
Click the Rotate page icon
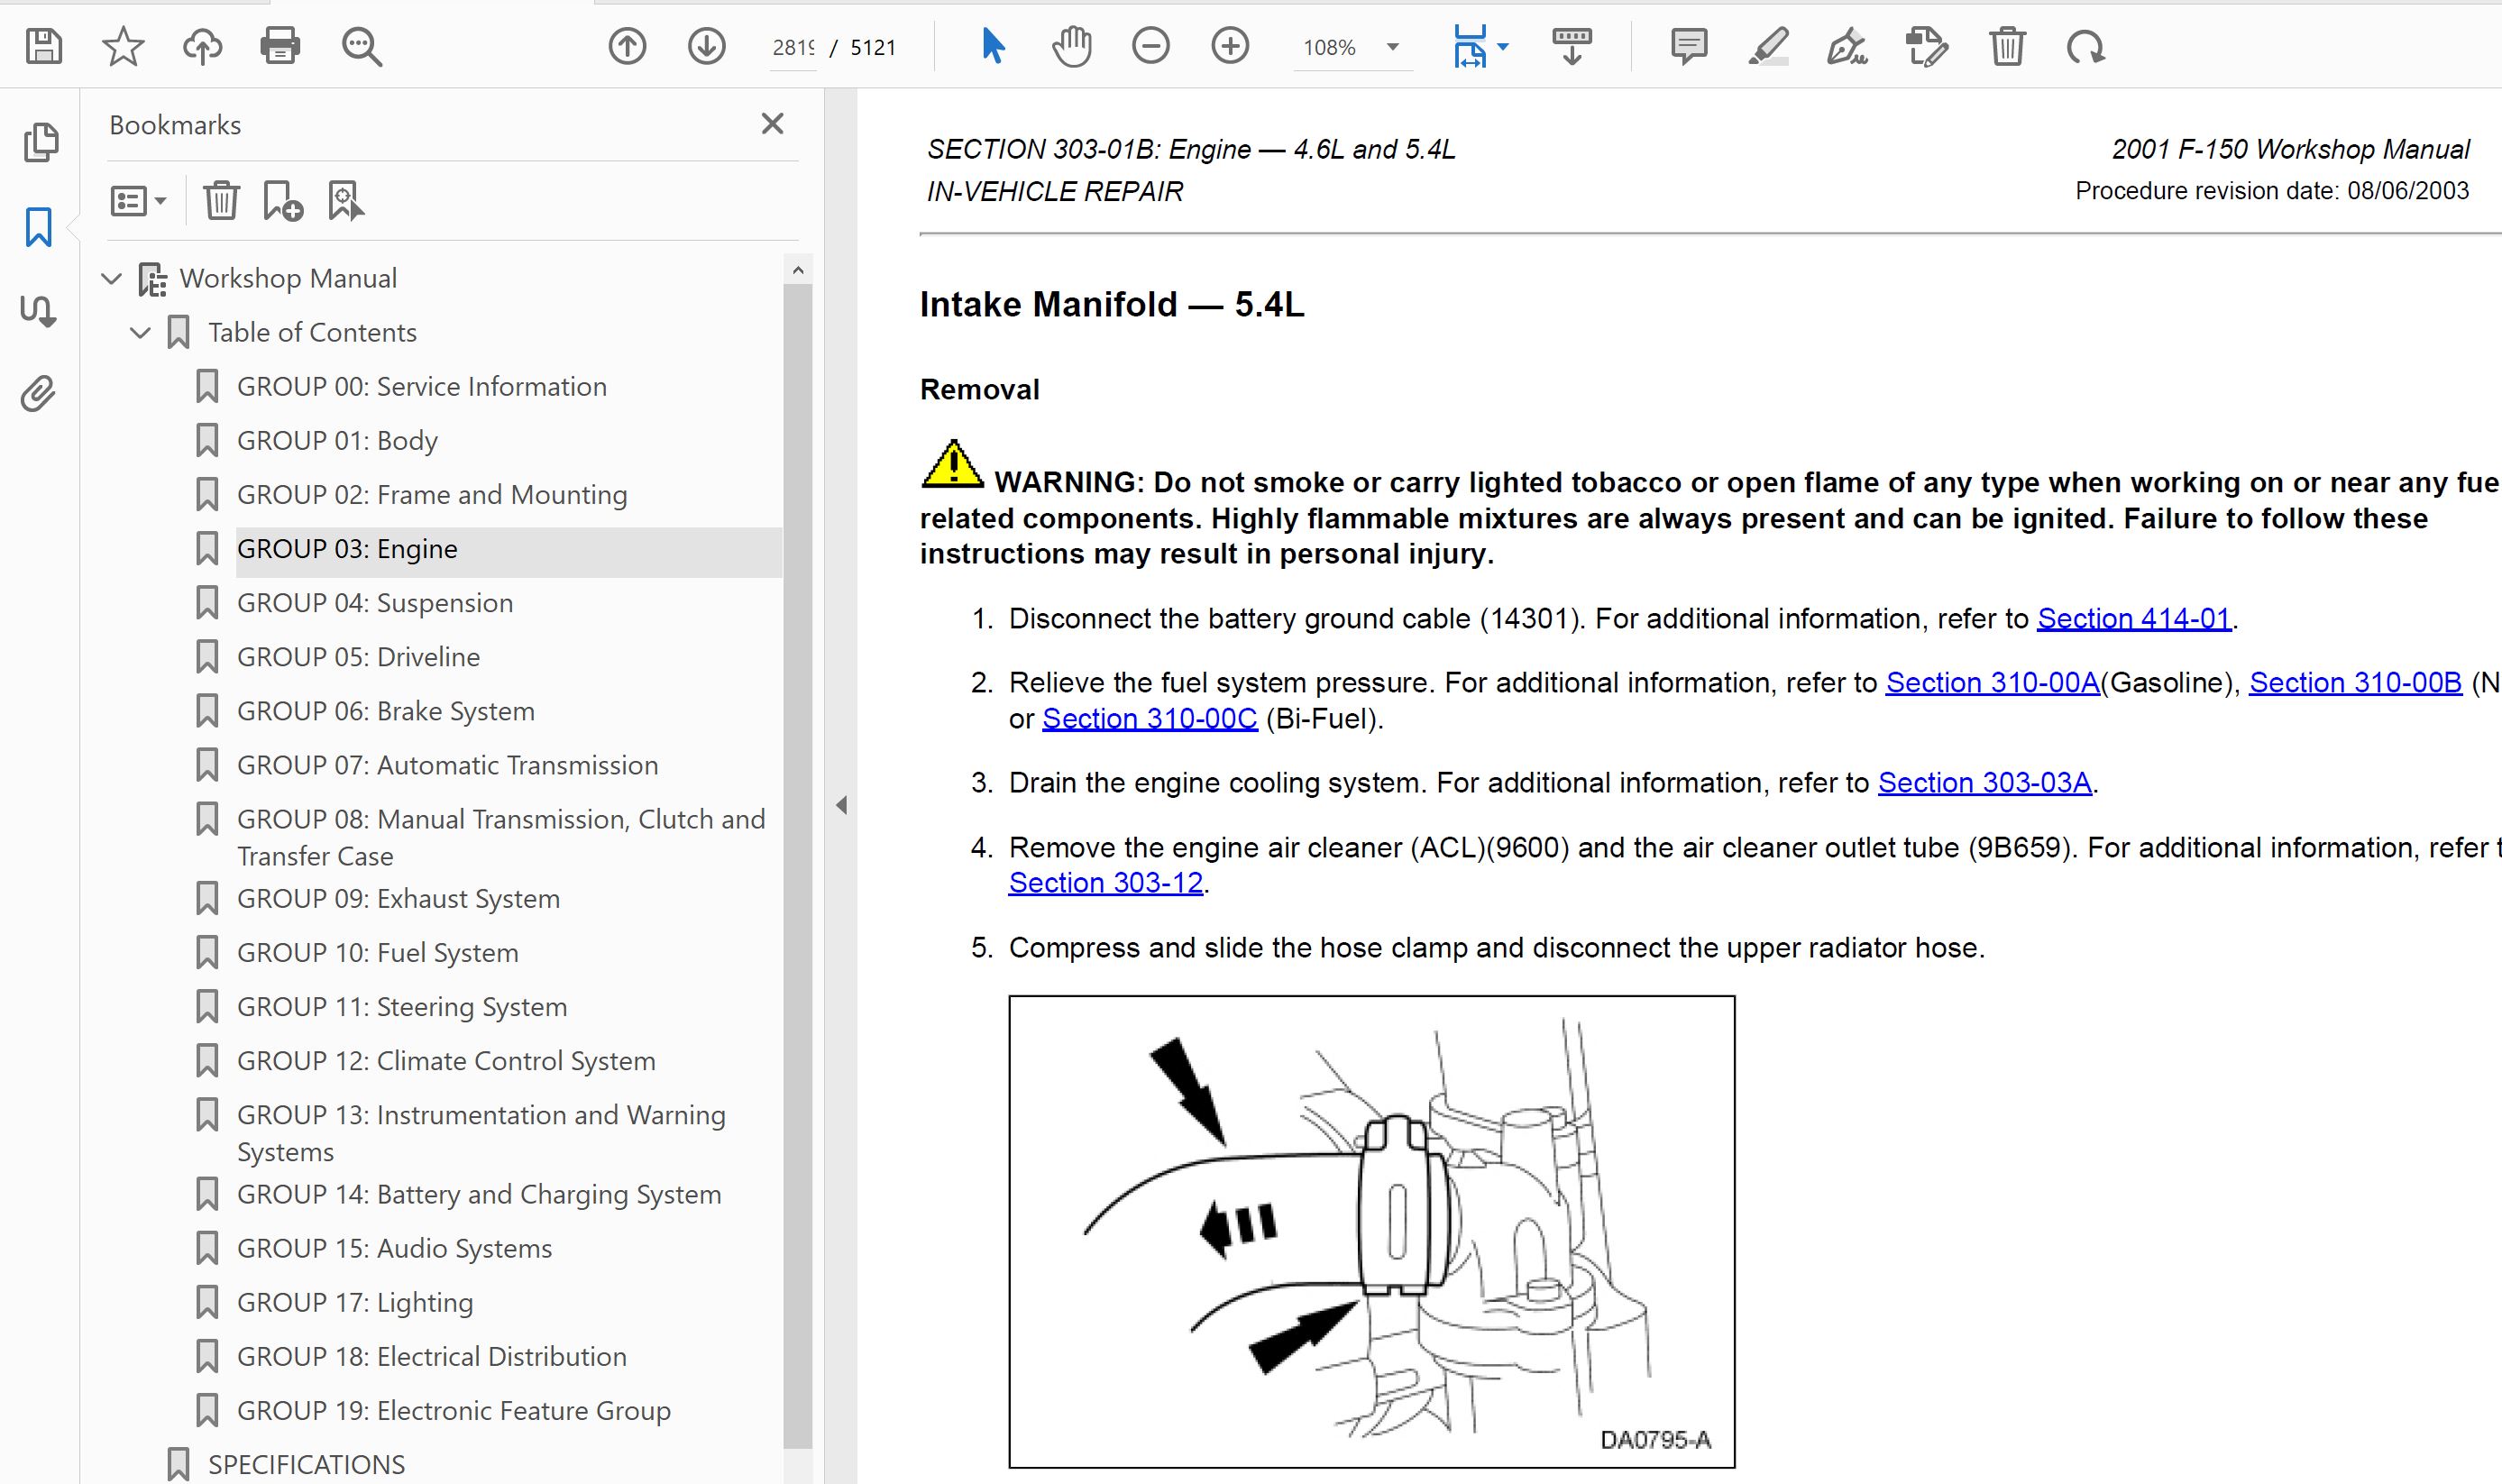tap(2085, 46)
